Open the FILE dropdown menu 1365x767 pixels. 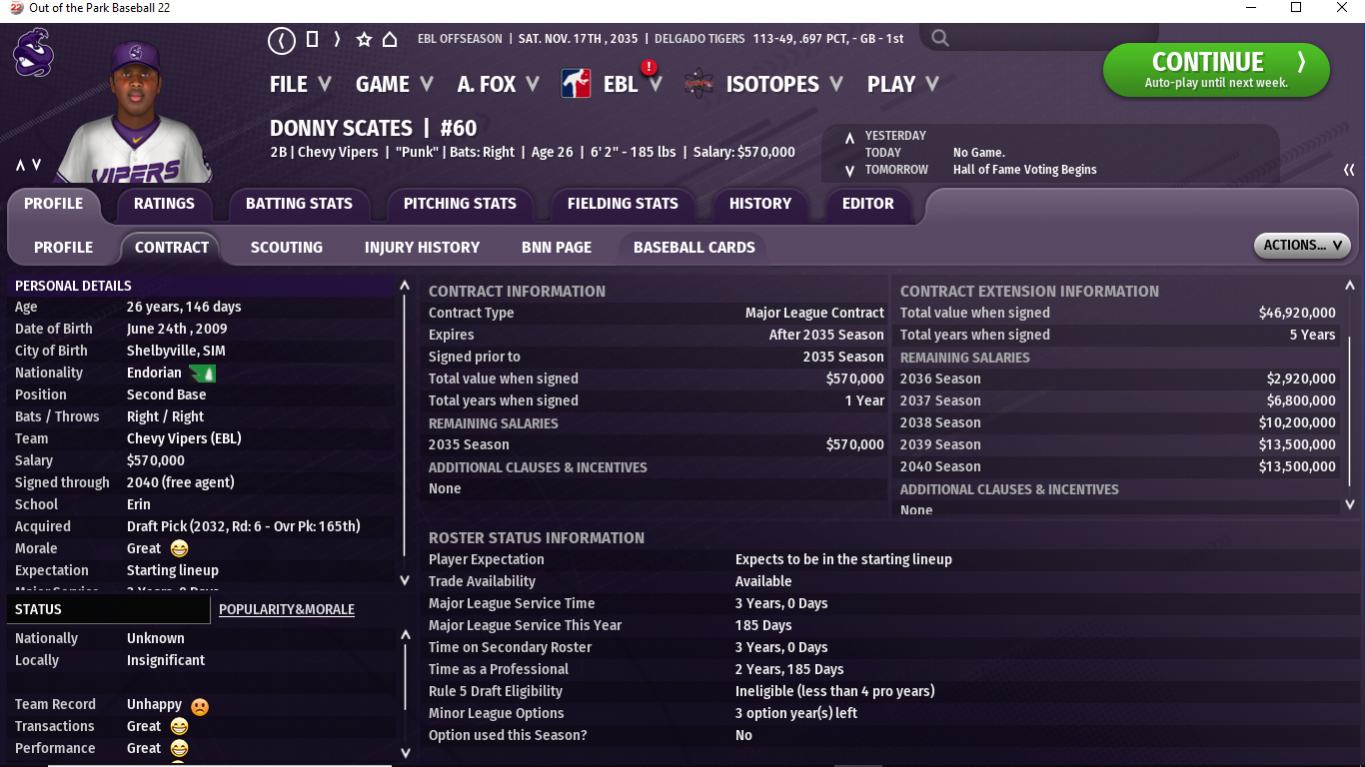pos(299,84)
